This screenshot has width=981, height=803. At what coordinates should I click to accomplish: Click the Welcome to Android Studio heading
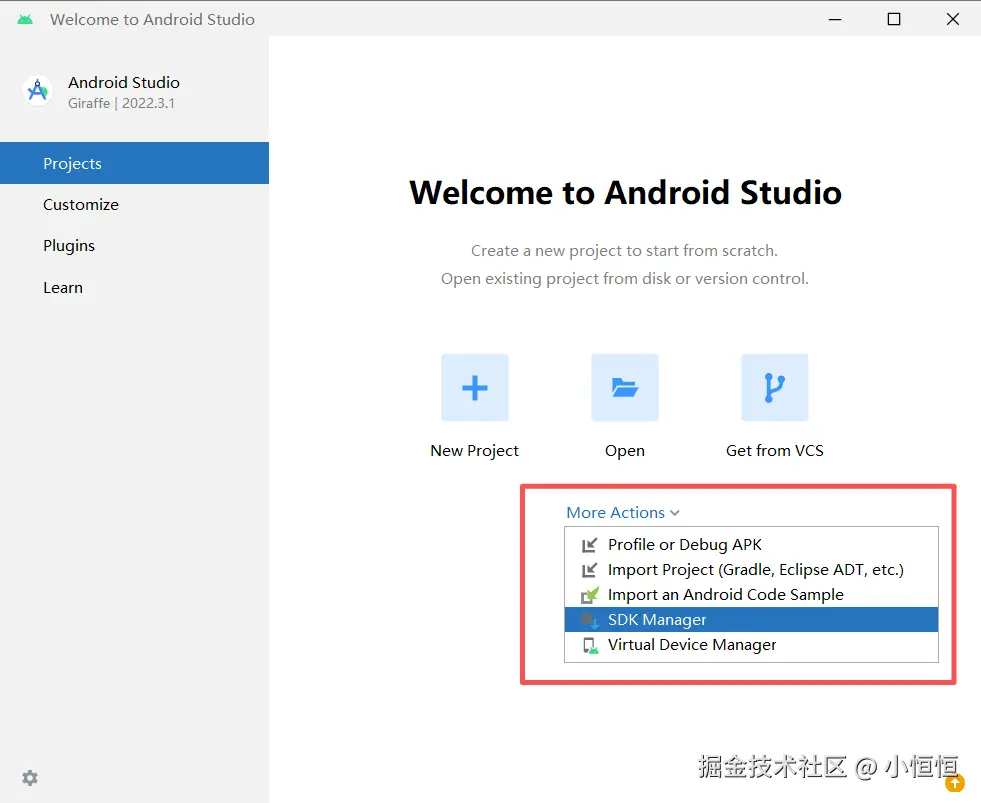coord(626,192)
